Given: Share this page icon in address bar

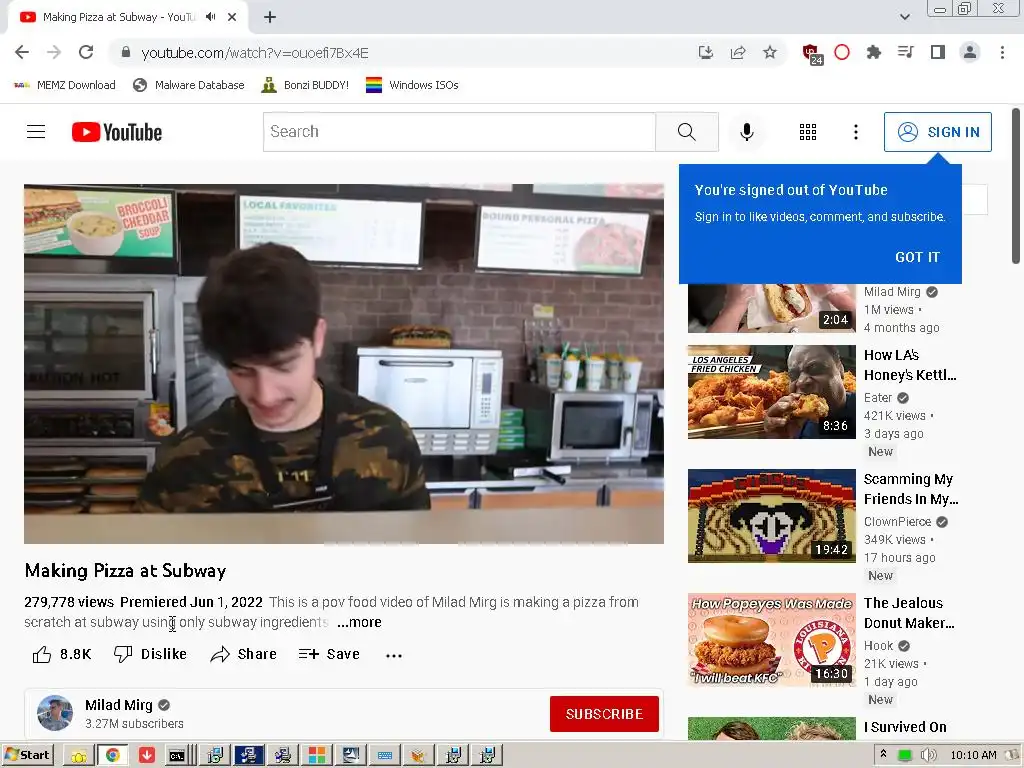Looking at the screenshot, I should point(738,52).
